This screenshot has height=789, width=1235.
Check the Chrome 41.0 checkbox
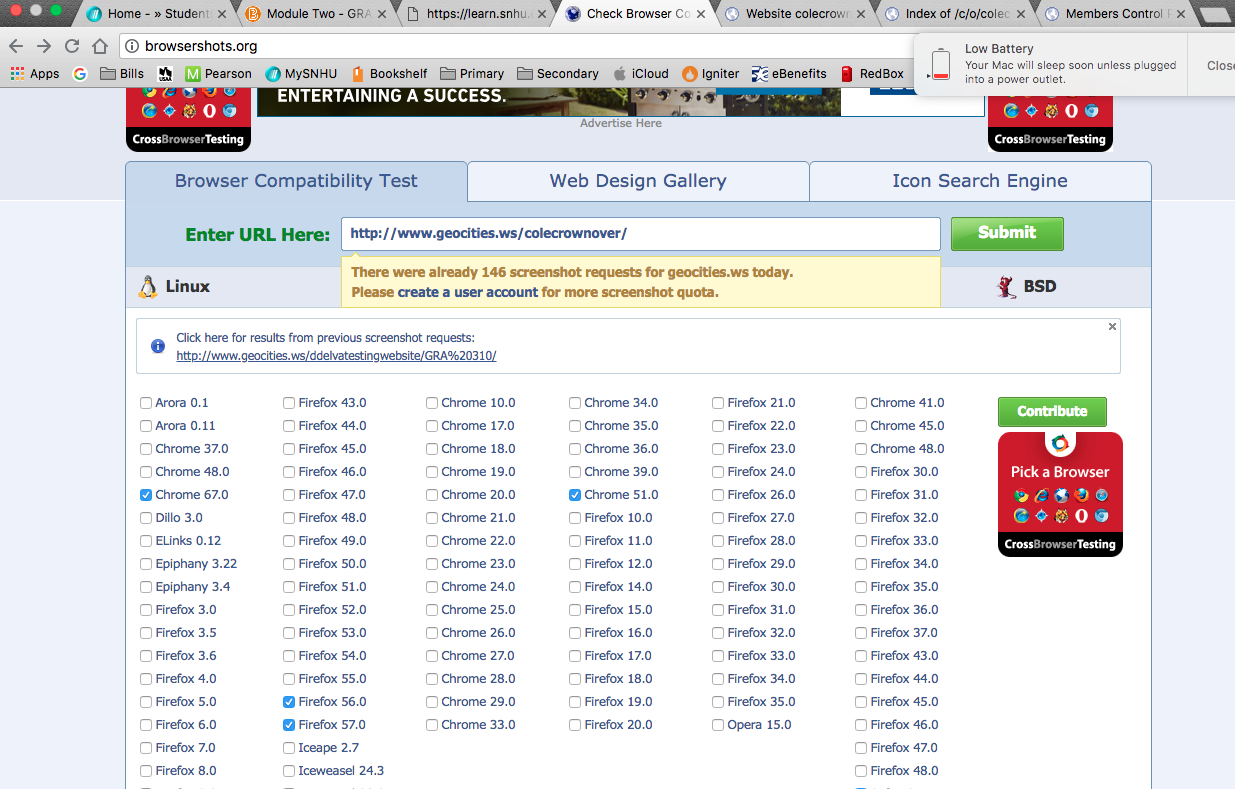pos(862,403)
